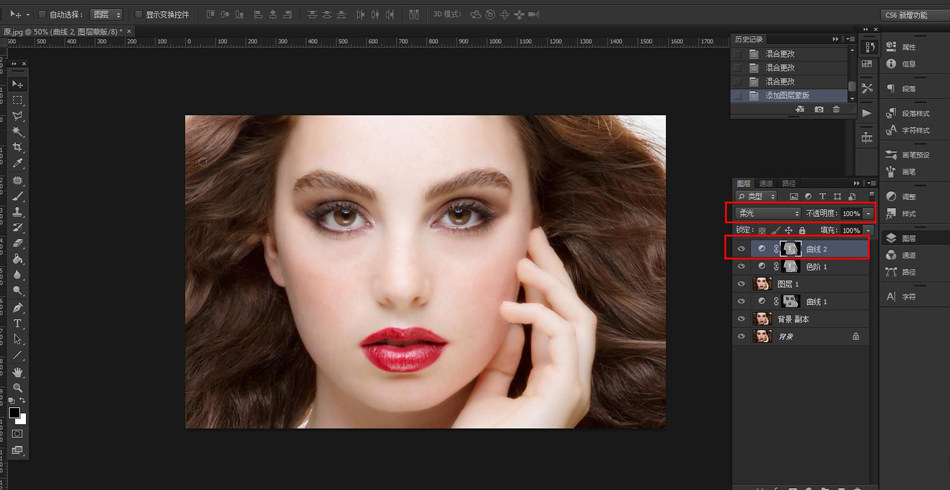Open the History panel flyout menu

[849, 39]
